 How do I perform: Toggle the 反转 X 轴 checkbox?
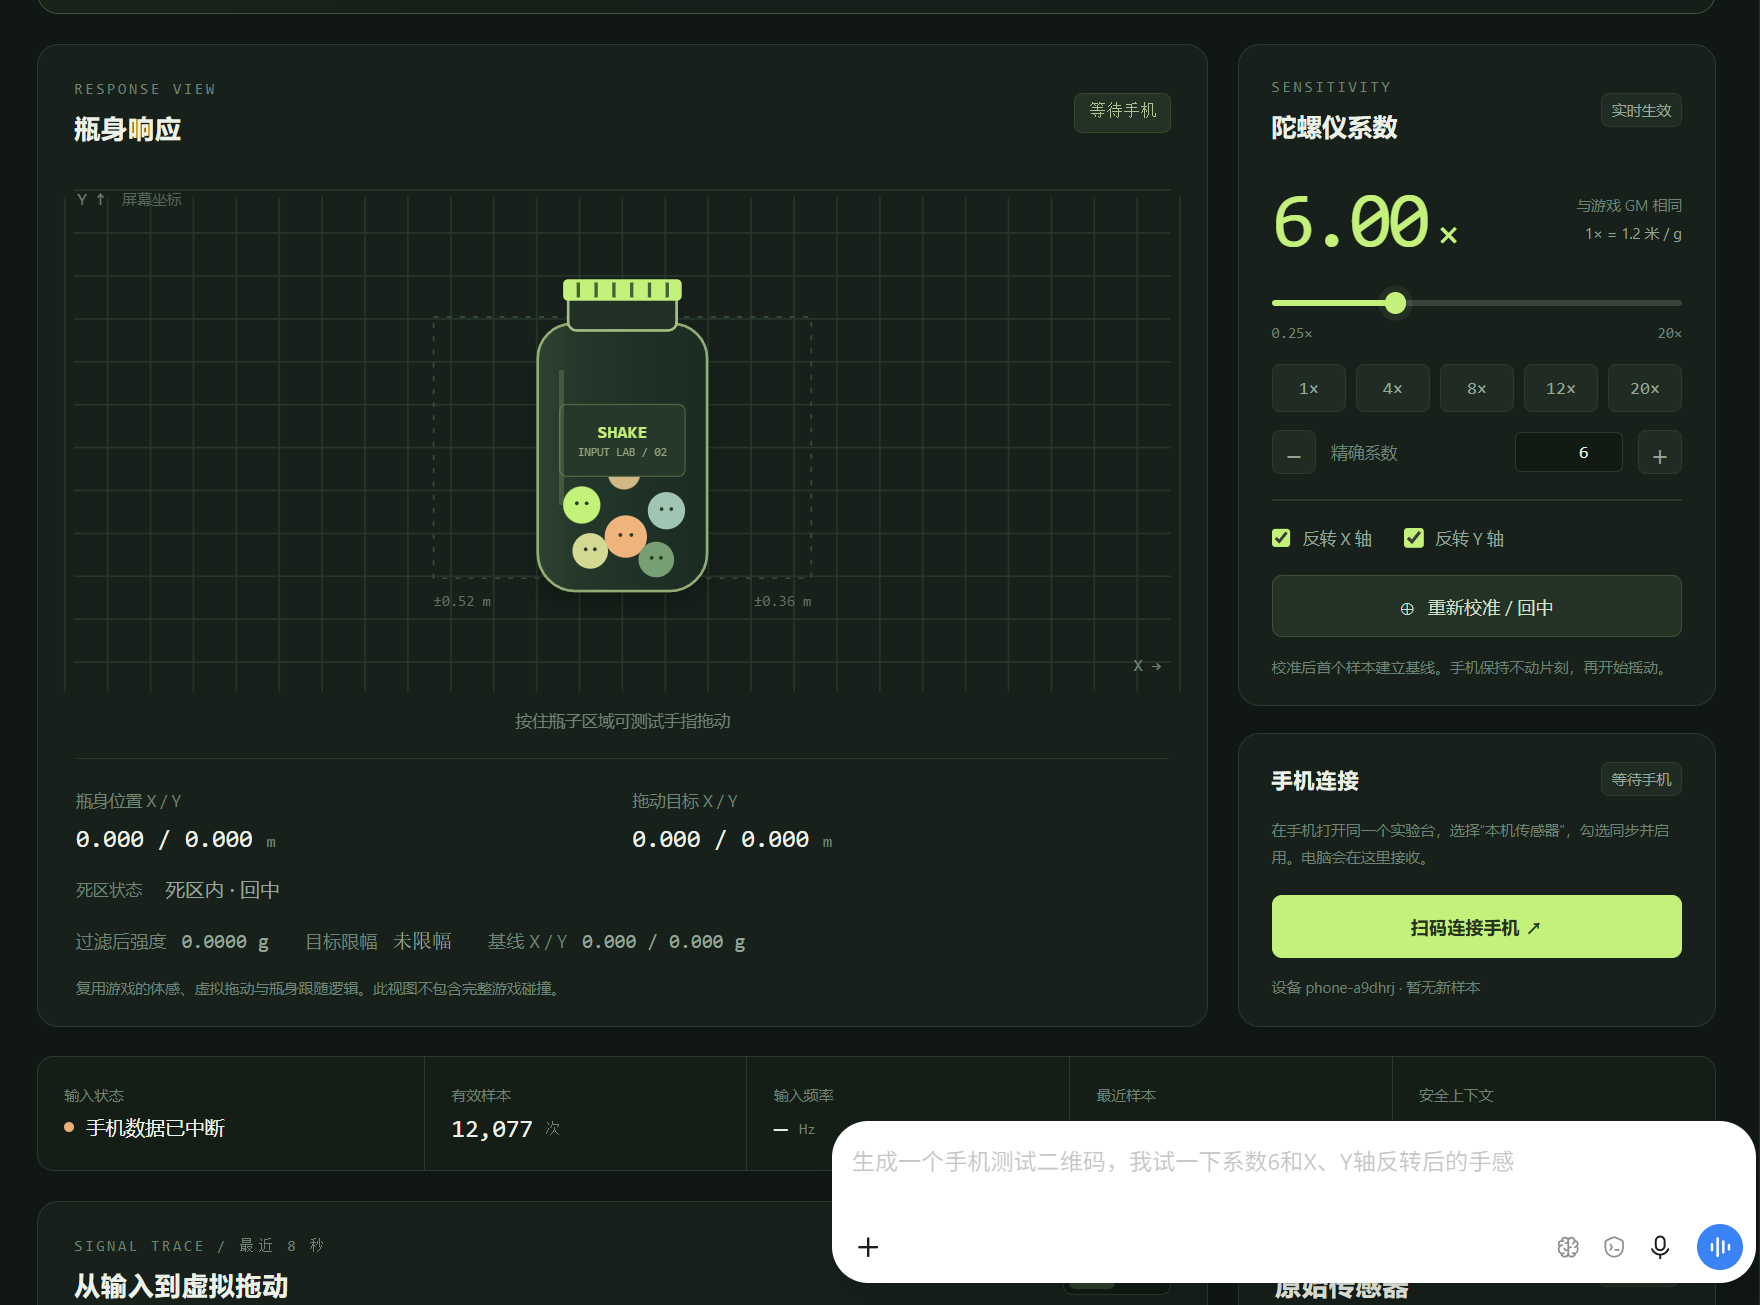click(x=1281, y=538)
